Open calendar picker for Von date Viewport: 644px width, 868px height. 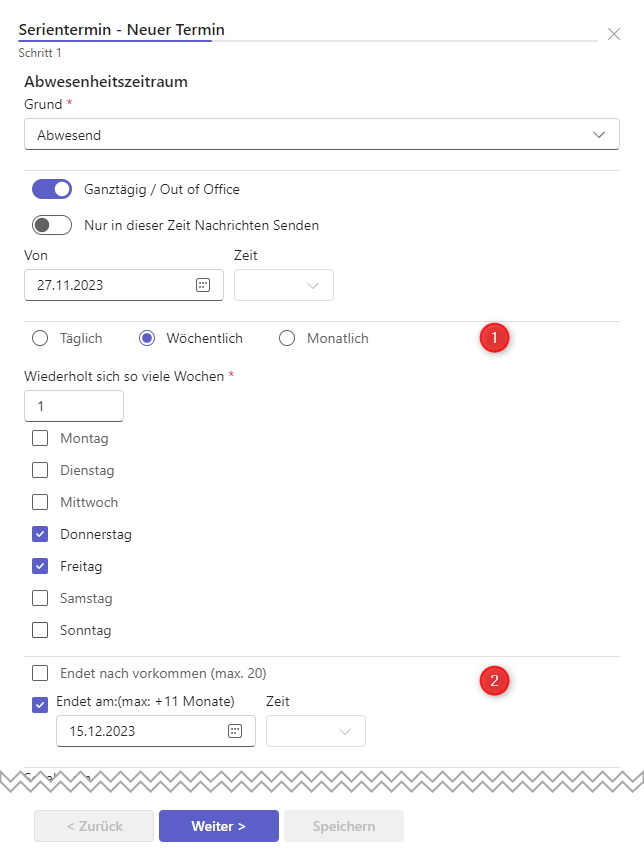click(203, 285)
